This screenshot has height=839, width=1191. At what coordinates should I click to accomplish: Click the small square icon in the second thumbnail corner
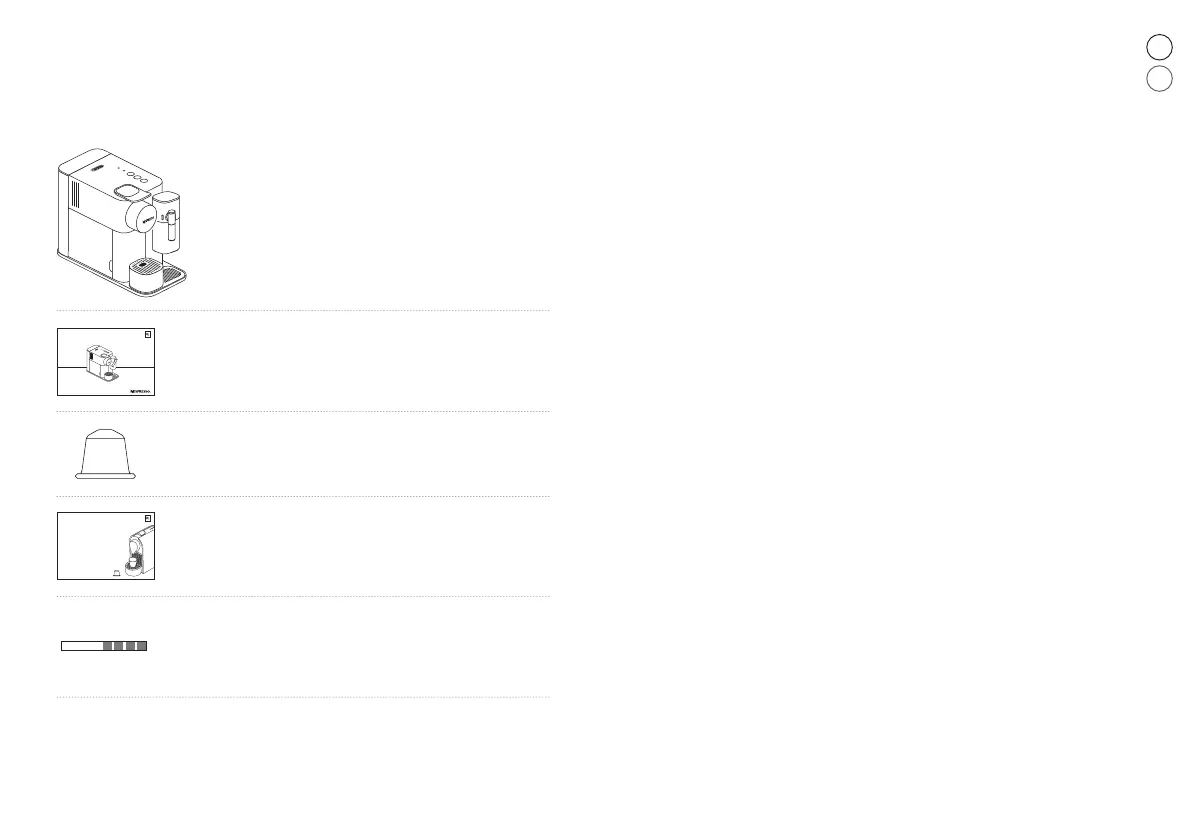[148, 519]
